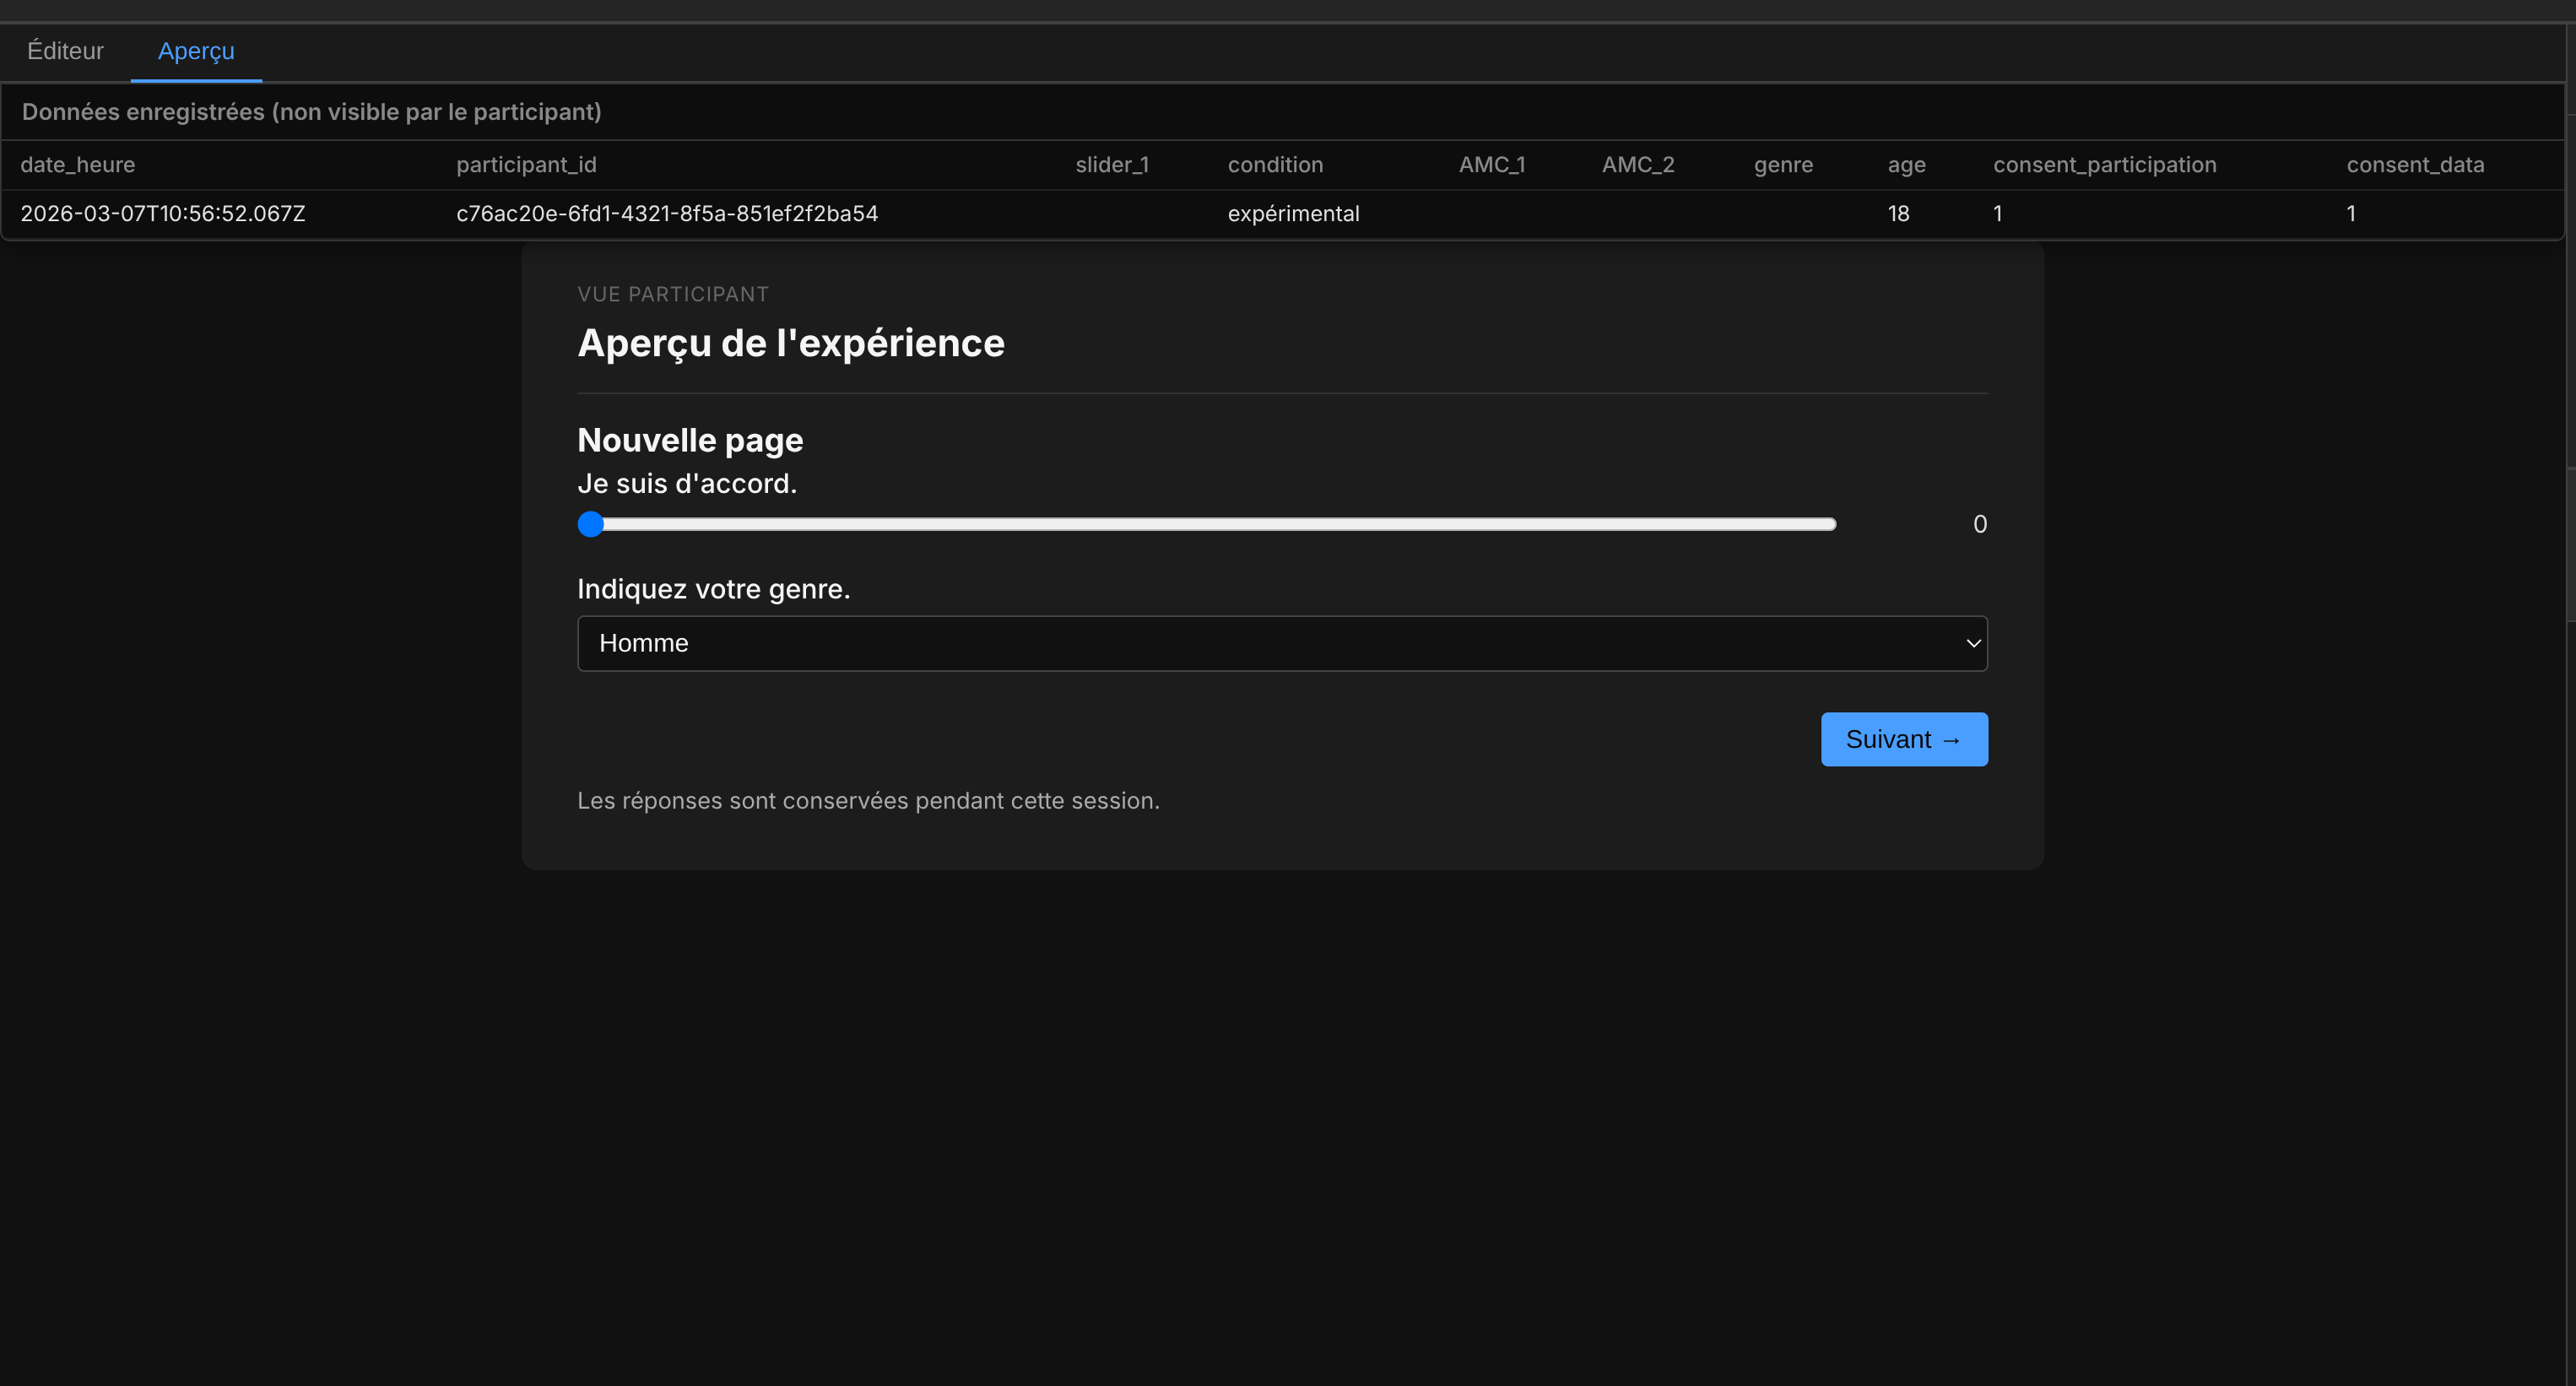Click the Suivant button to continue
2576x1386 pixels.
point(1903,739)
